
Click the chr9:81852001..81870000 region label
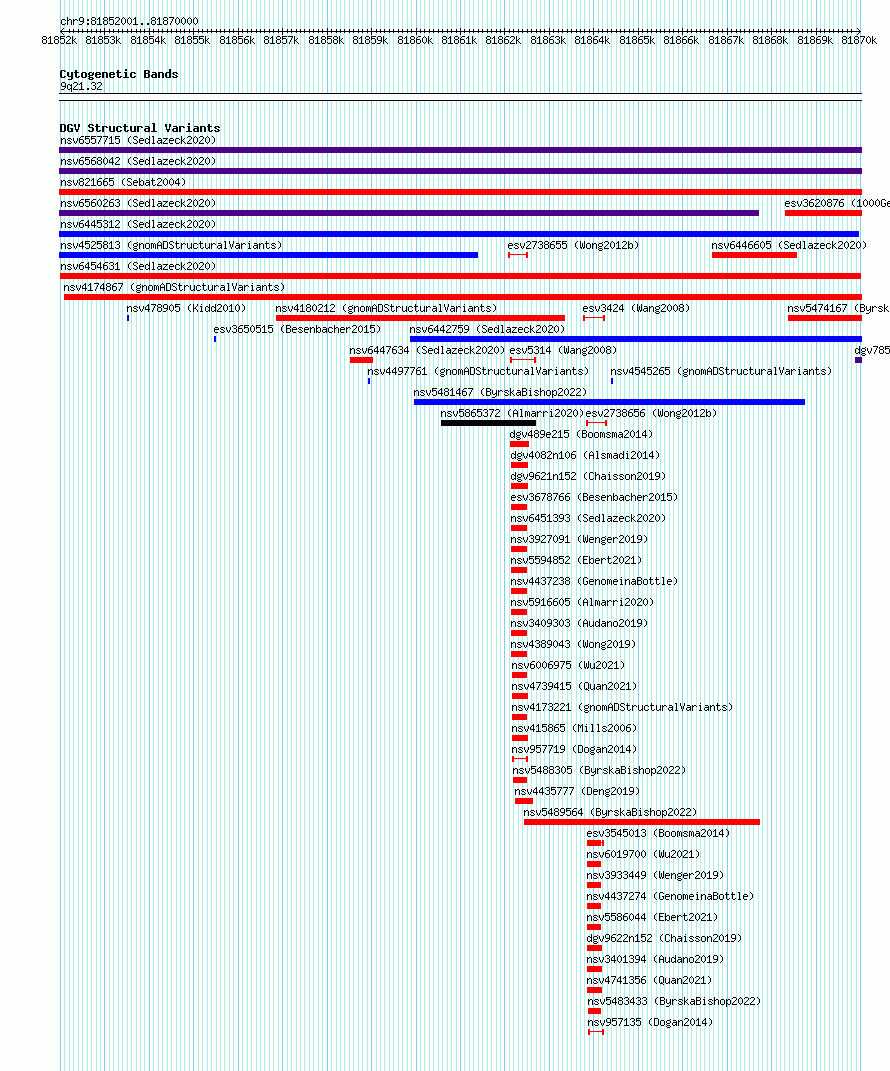129,21
